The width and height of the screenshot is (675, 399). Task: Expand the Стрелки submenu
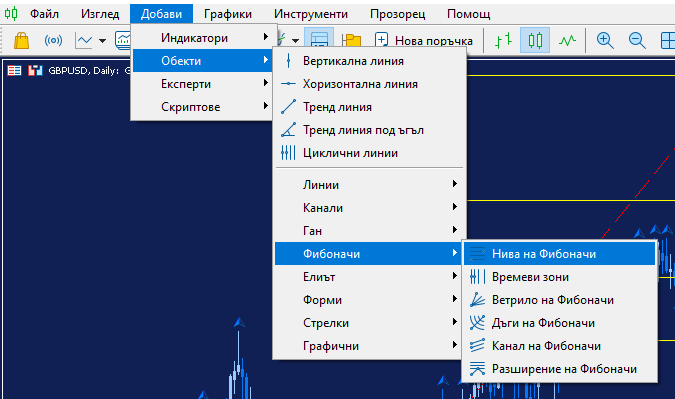pyautogui.click(x=369, y=323)
